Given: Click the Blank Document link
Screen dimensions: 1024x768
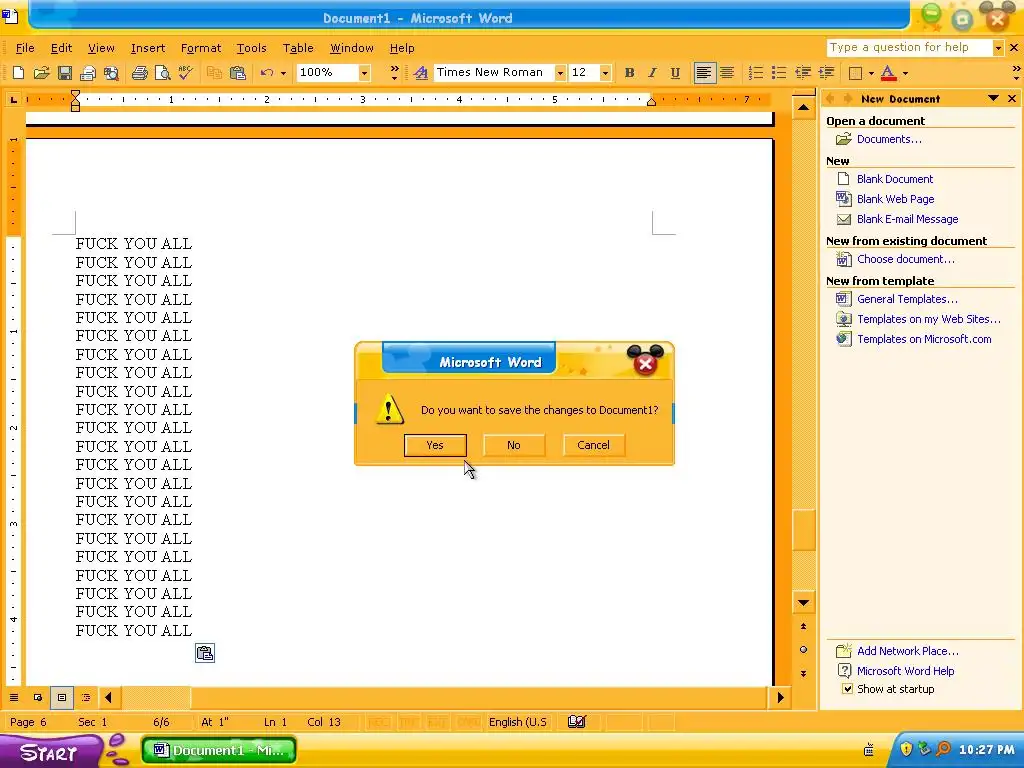Looking at the screenshot, I should pyautogui.click(x=895, y=179).
